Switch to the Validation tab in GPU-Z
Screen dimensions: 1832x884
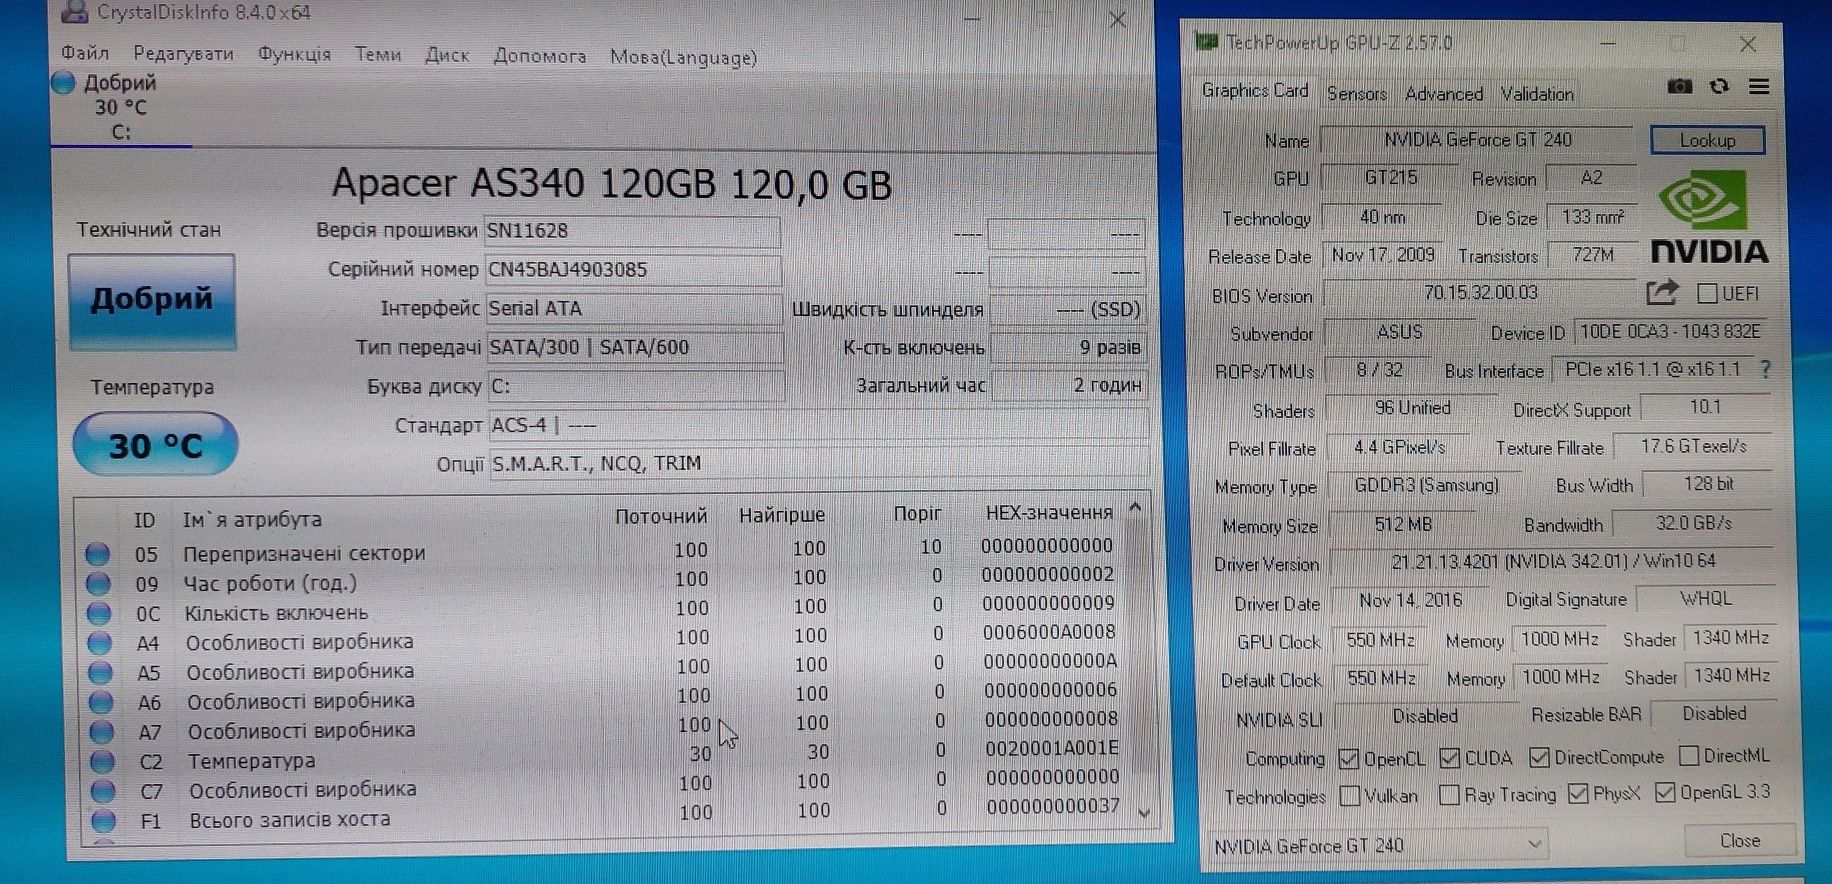click(1537, 93)
